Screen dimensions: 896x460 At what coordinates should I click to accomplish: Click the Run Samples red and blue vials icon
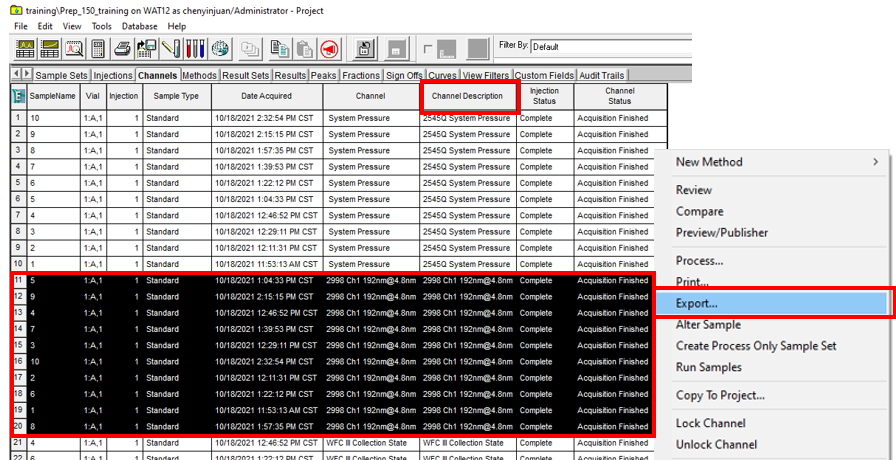195,49
